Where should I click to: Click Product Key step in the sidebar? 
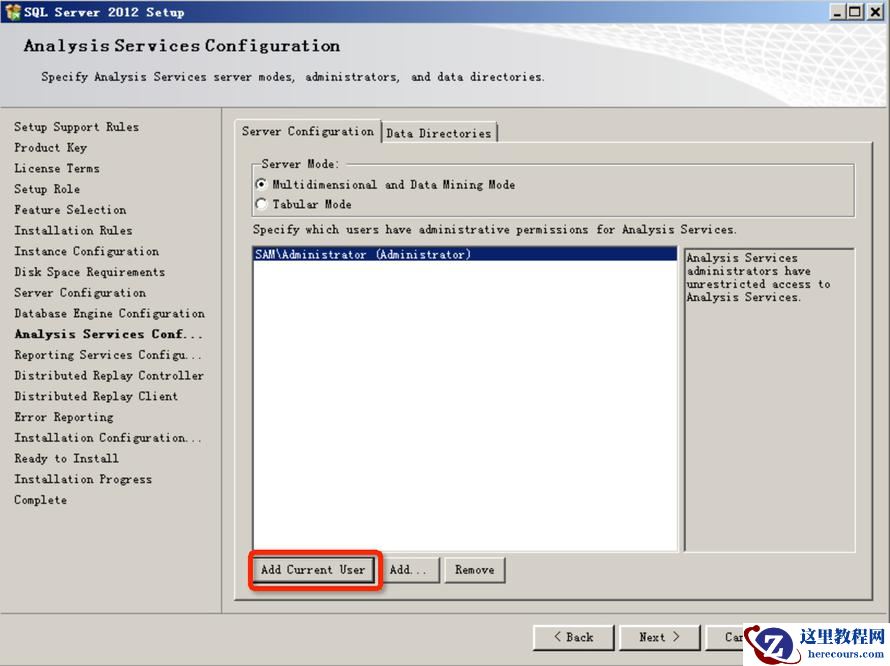(x=51, y=148)
